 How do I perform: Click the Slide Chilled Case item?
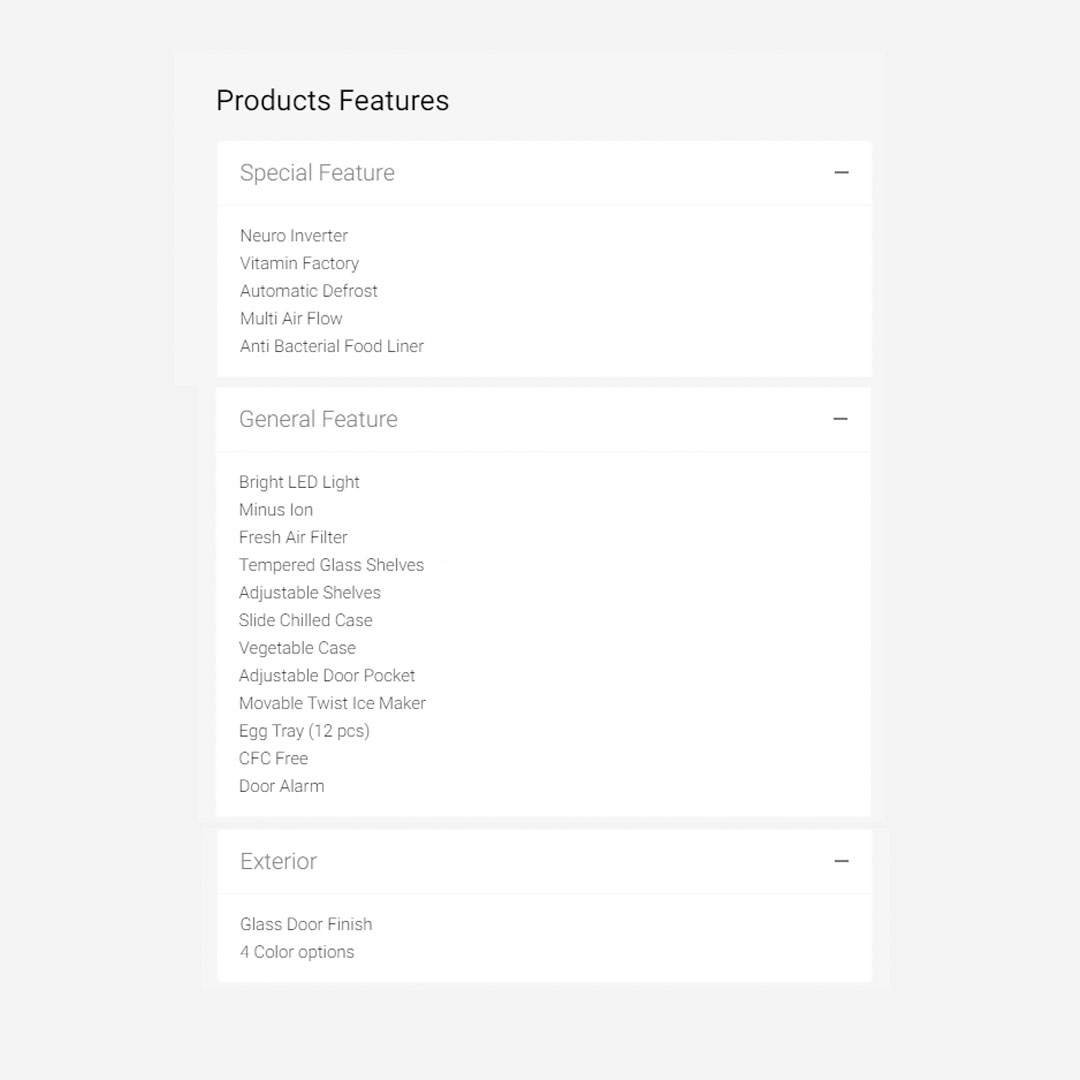pyautogui.click(x=305, y=620)
